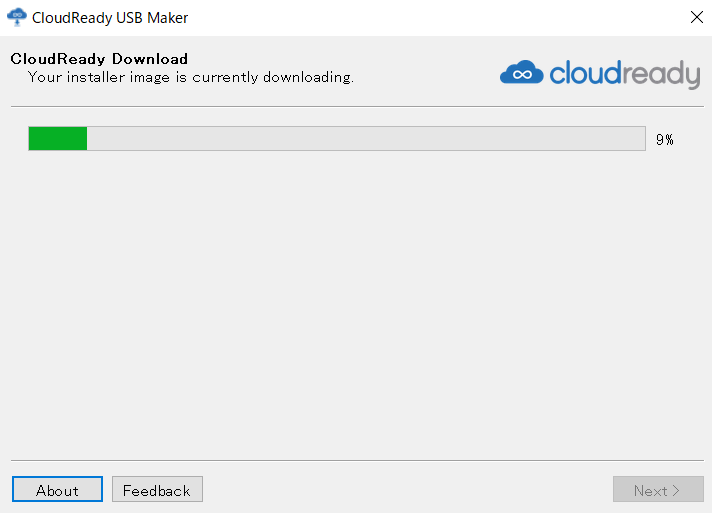
Task: Click the separator line under the header
Action: click(x=357, y=107)
